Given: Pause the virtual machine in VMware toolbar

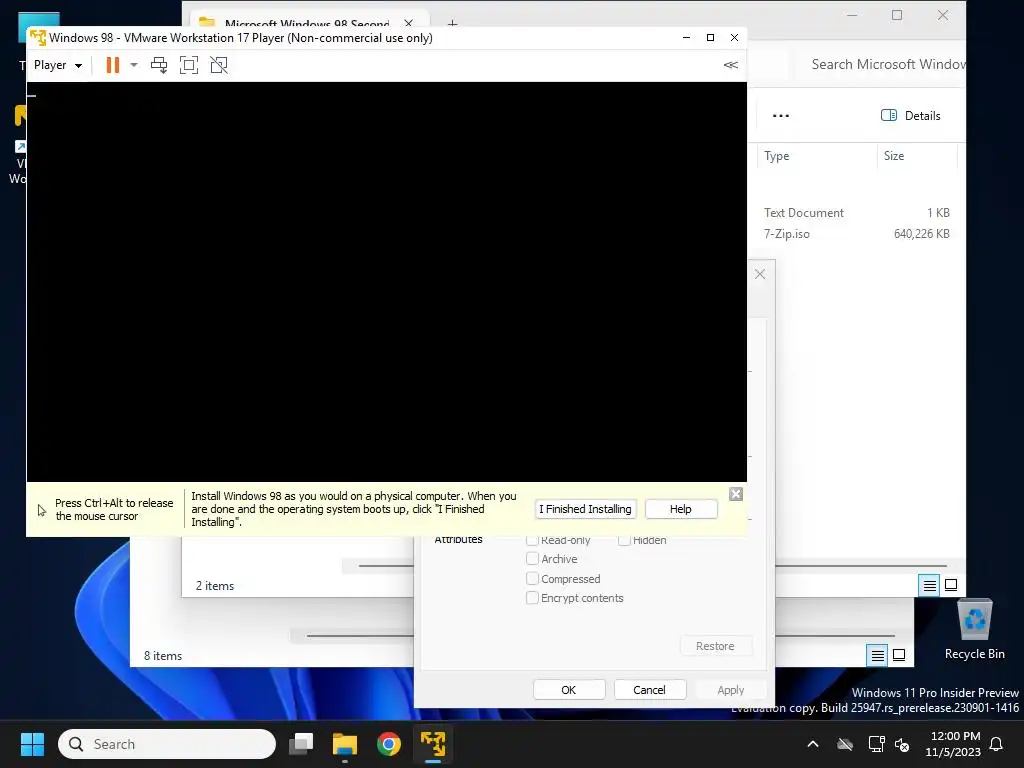Looking at the screenshot, I should [113, 65].
